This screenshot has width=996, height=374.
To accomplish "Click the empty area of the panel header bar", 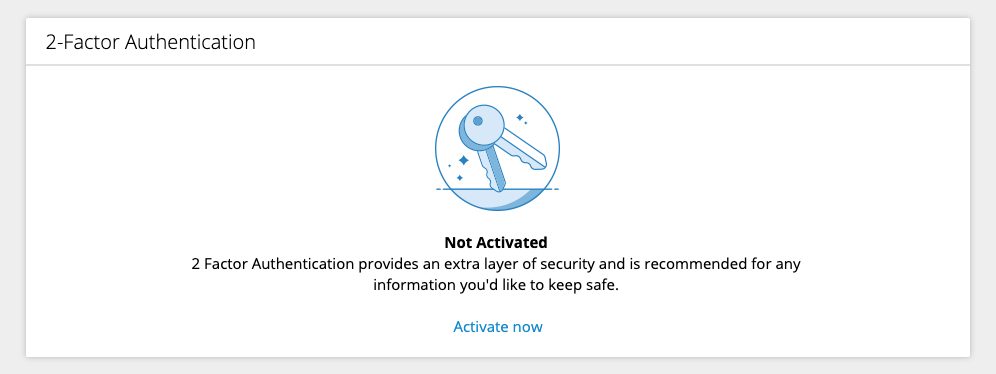I will coord(610,42).
